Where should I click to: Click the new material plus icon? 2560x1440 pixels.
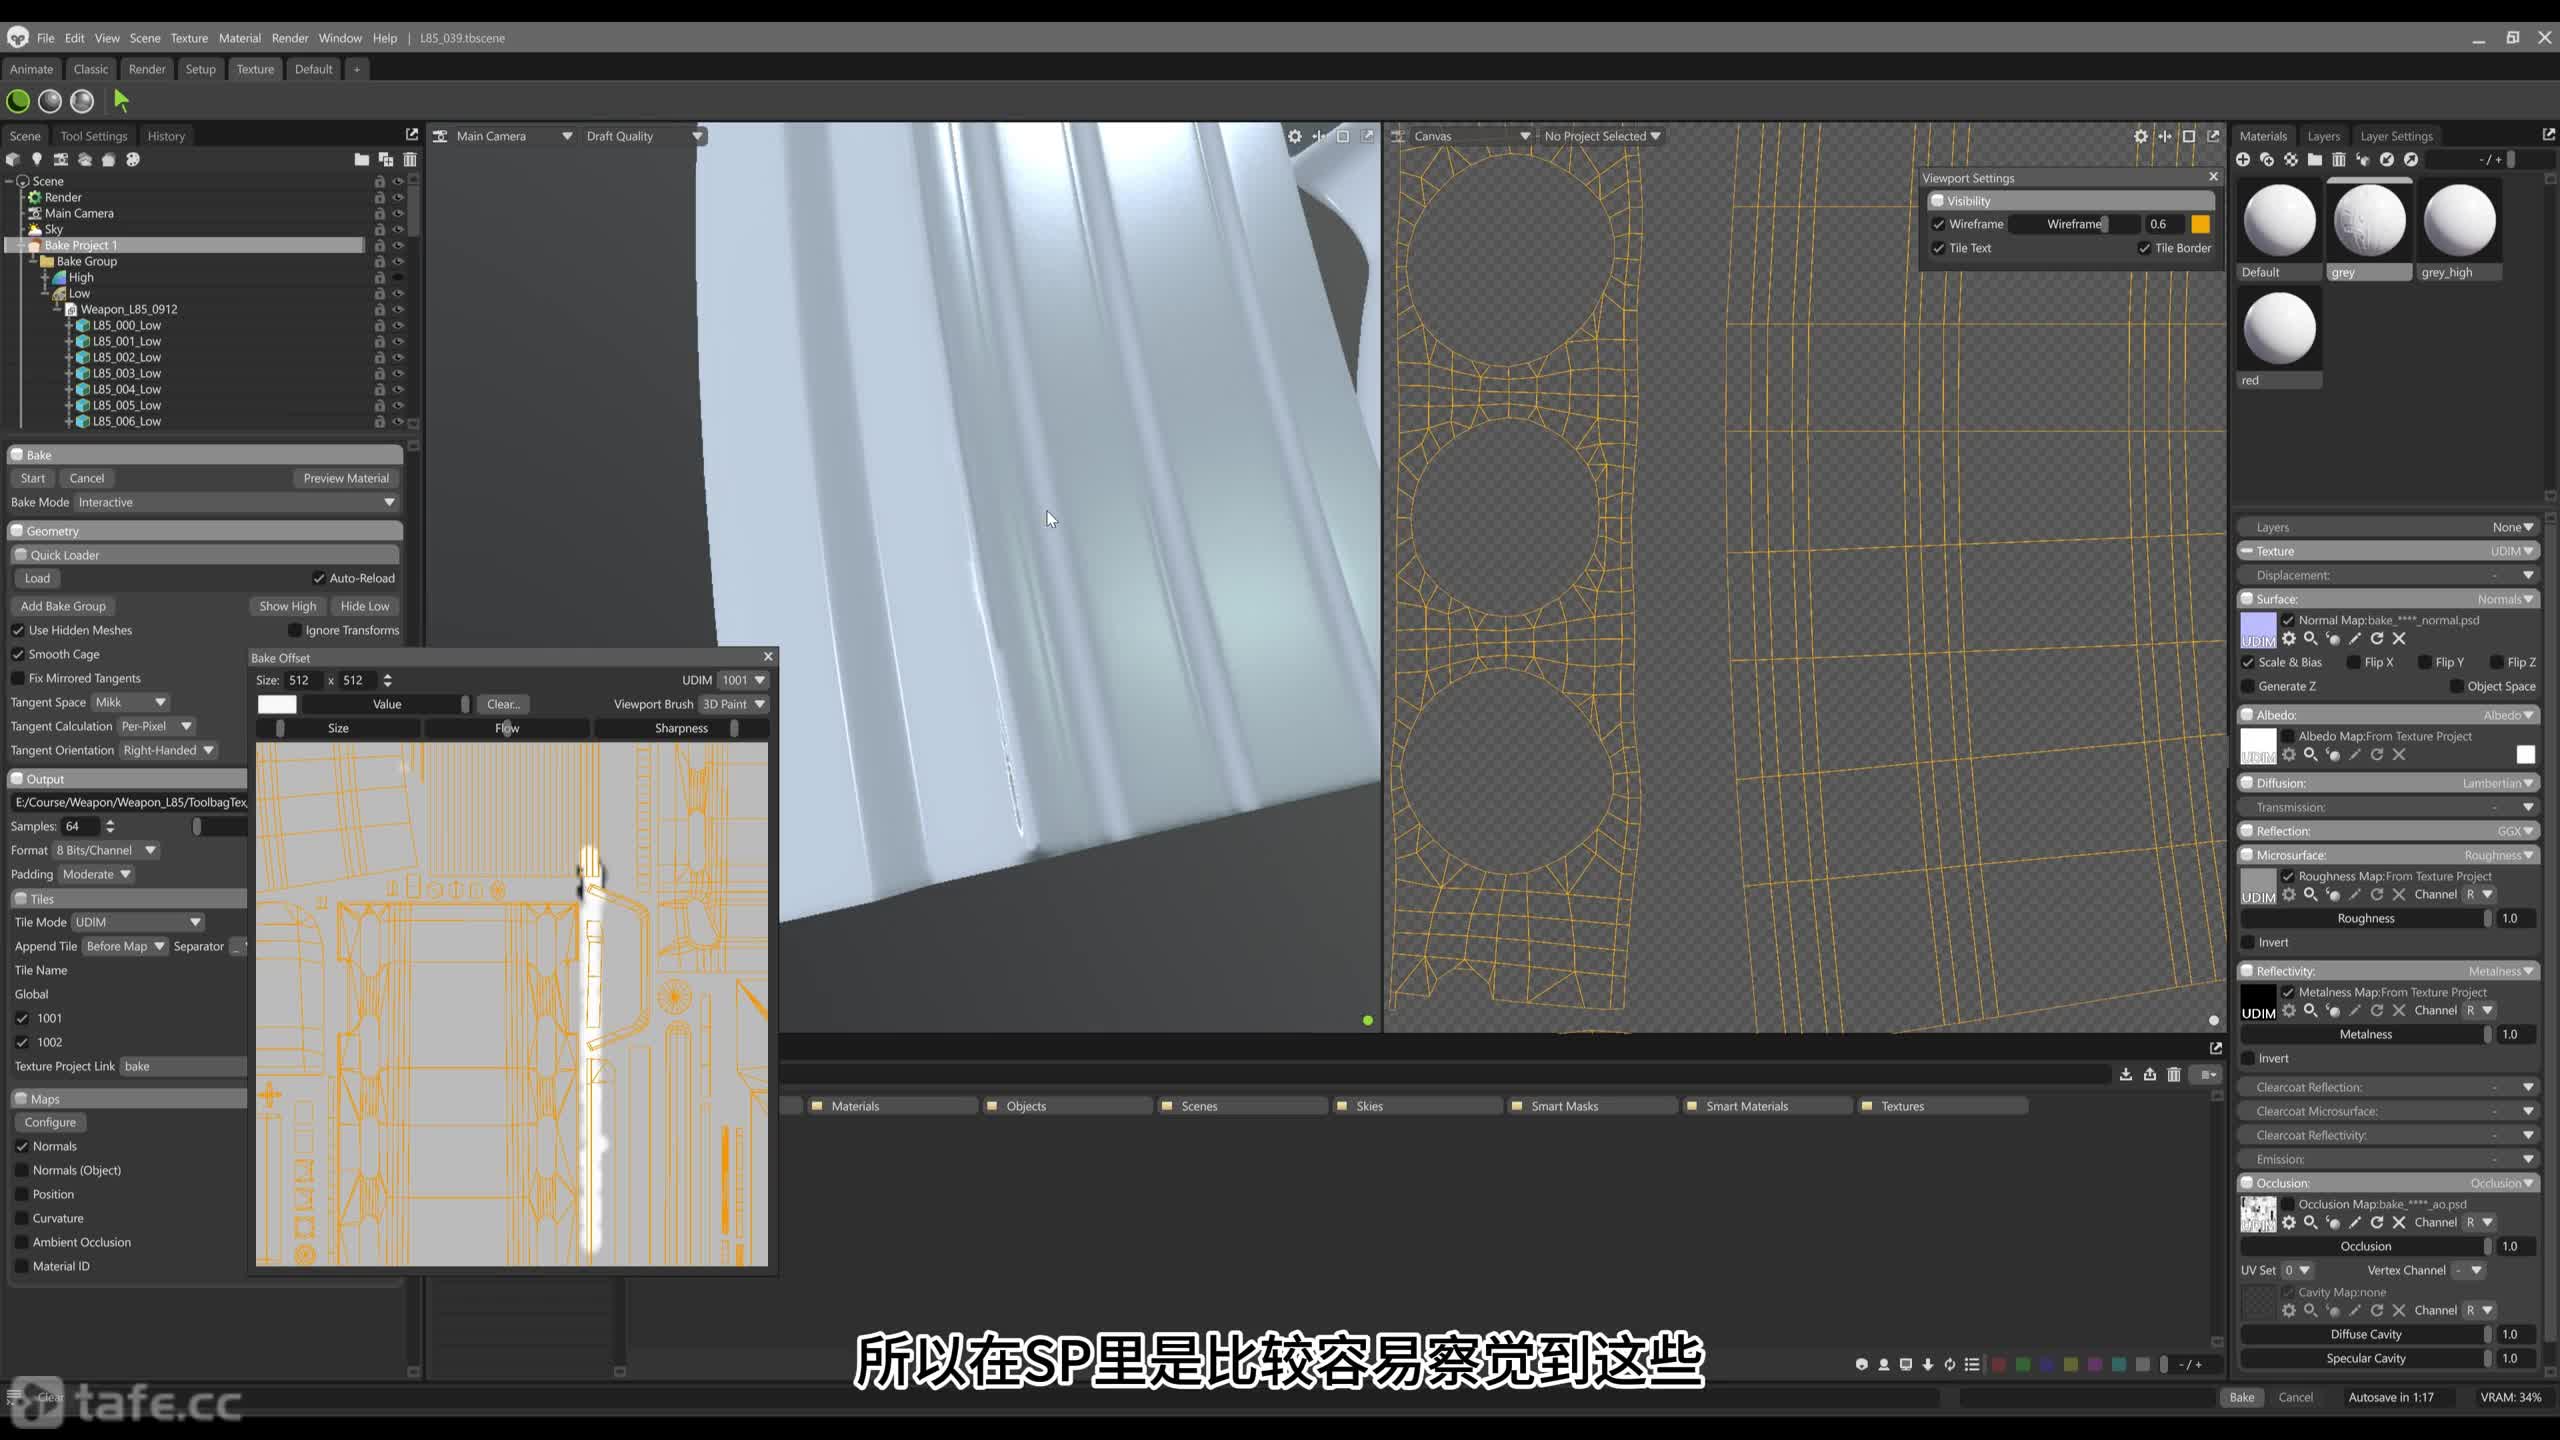tap(2242, 160)
